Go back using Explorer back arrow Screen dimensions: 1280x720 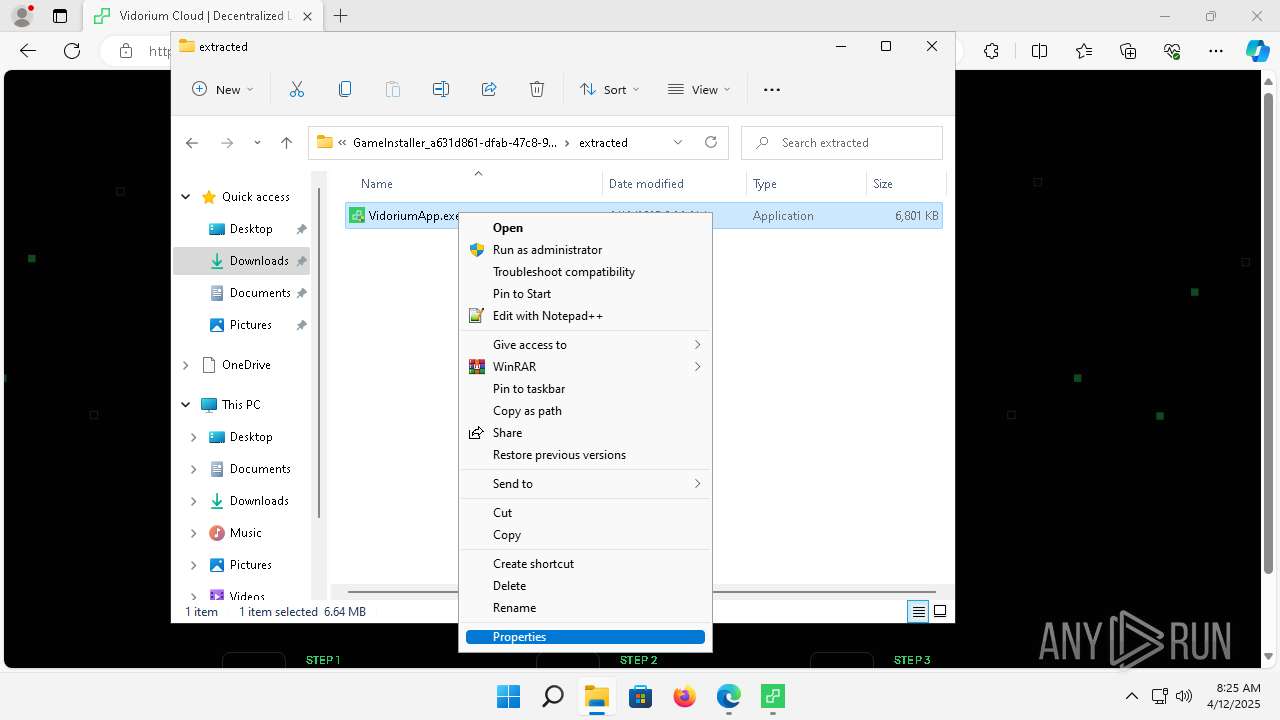click(192, 143)
